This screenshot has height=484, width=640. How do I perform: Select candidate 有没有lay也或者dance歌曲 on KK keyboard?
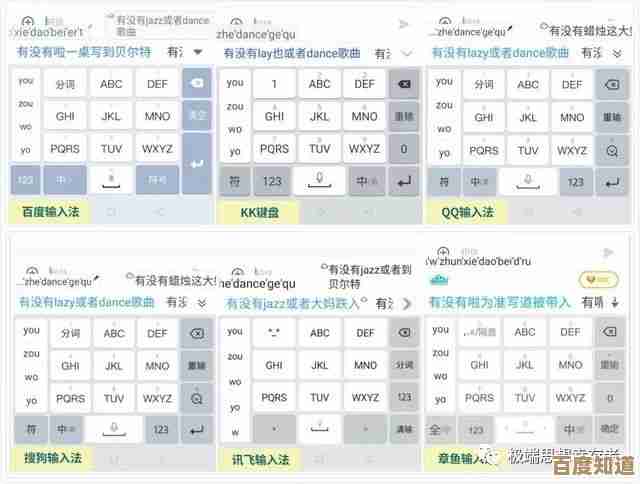pyautogui.click(x=292, y=53)
